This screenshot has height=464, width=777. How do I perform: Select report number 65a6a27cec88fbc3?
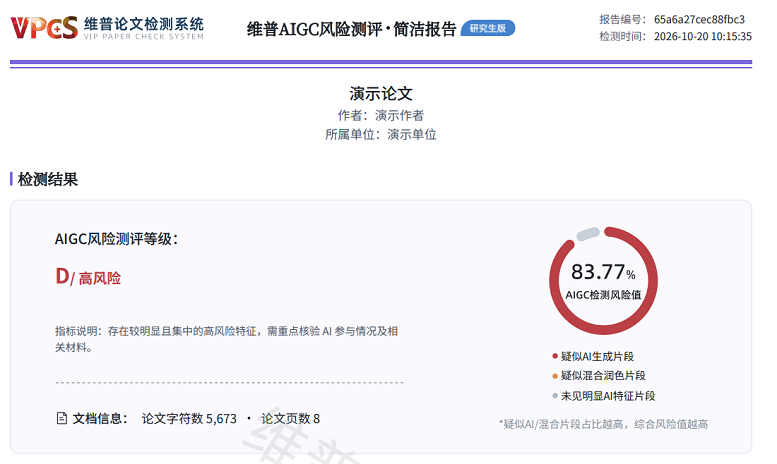(699, 19)
